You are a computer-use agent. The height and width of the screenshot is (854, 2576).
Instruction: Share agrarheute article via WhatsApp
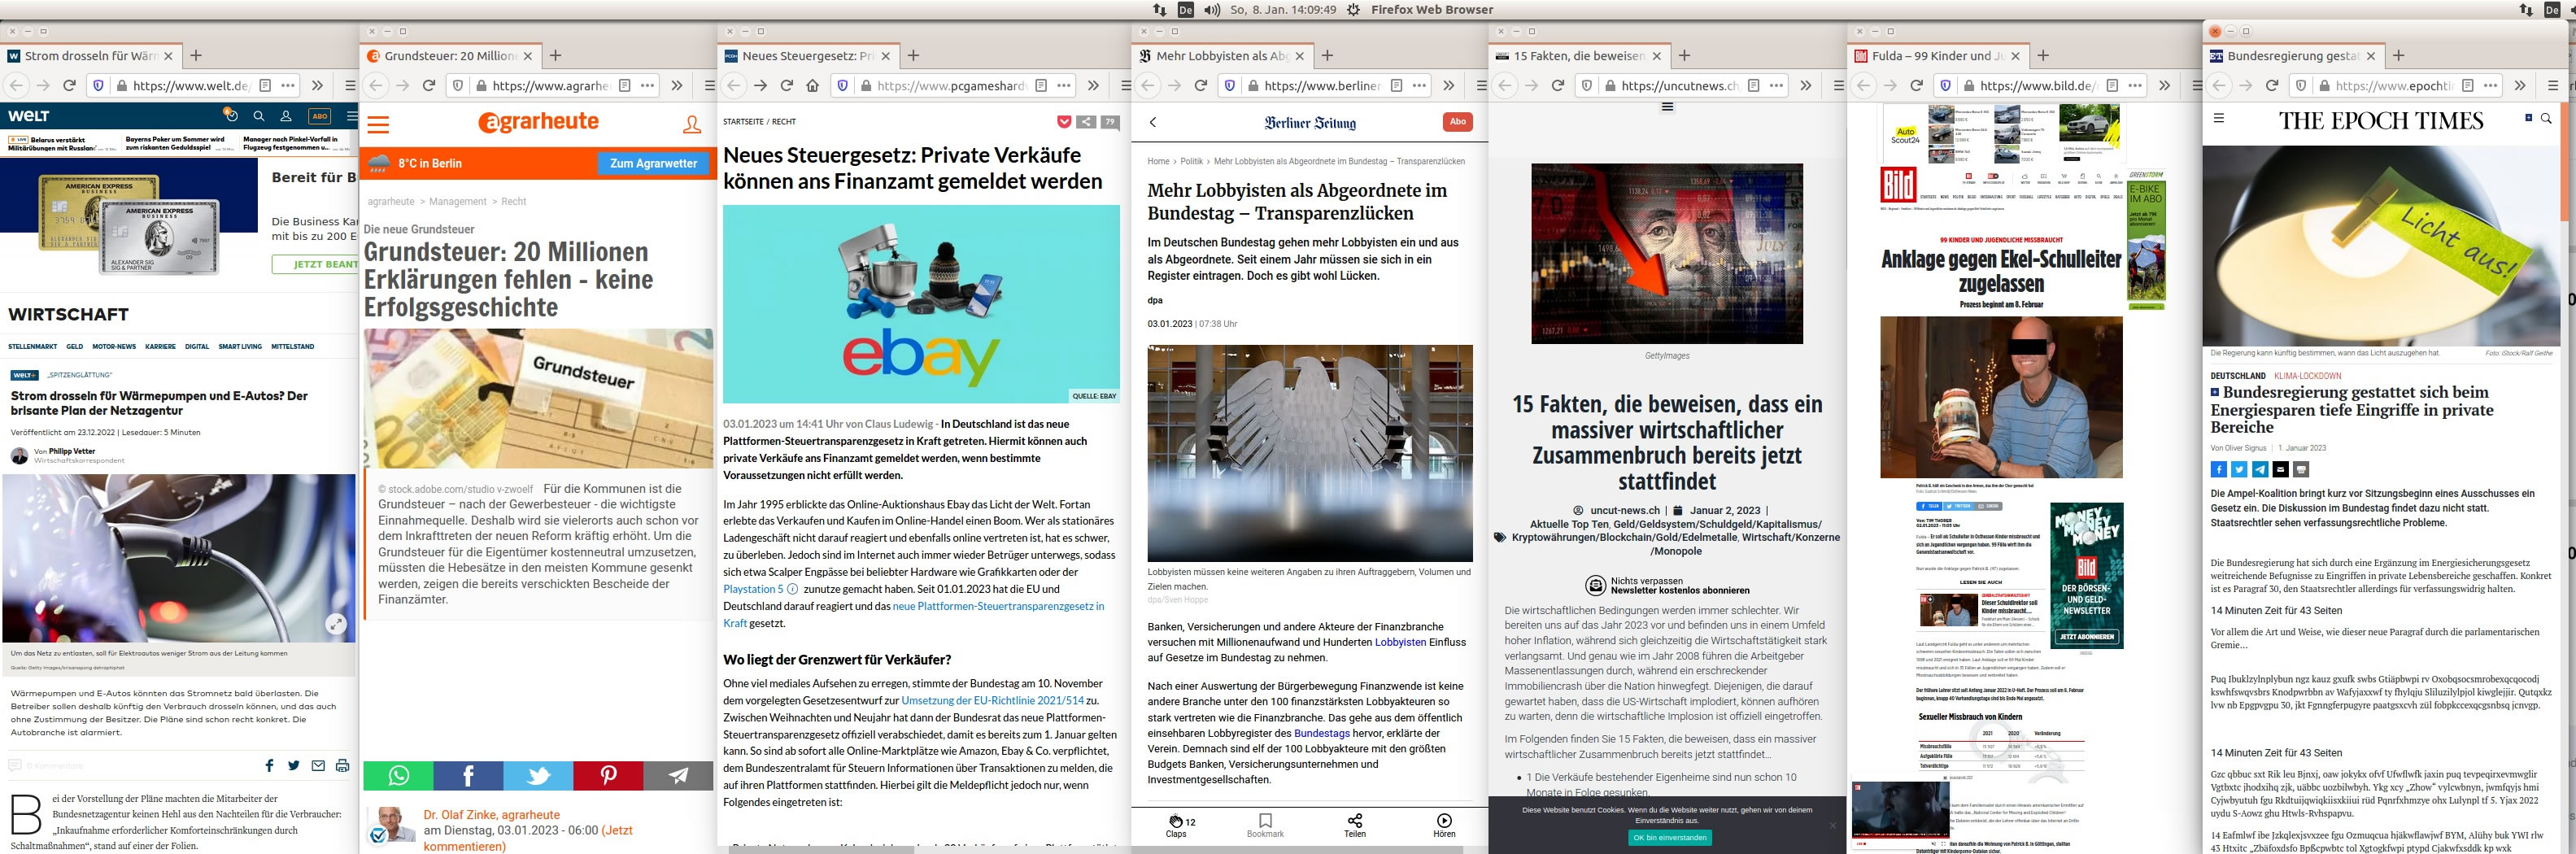[x=398, y=775]
